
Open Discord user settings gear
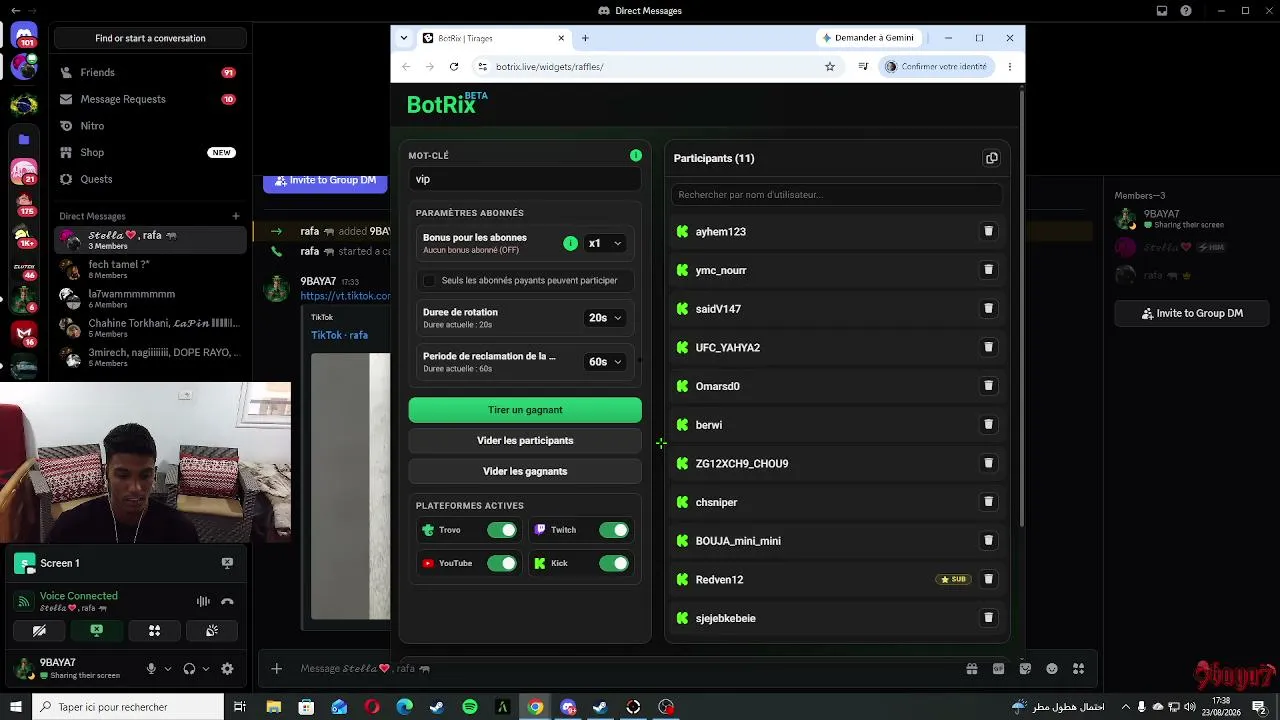227,669
